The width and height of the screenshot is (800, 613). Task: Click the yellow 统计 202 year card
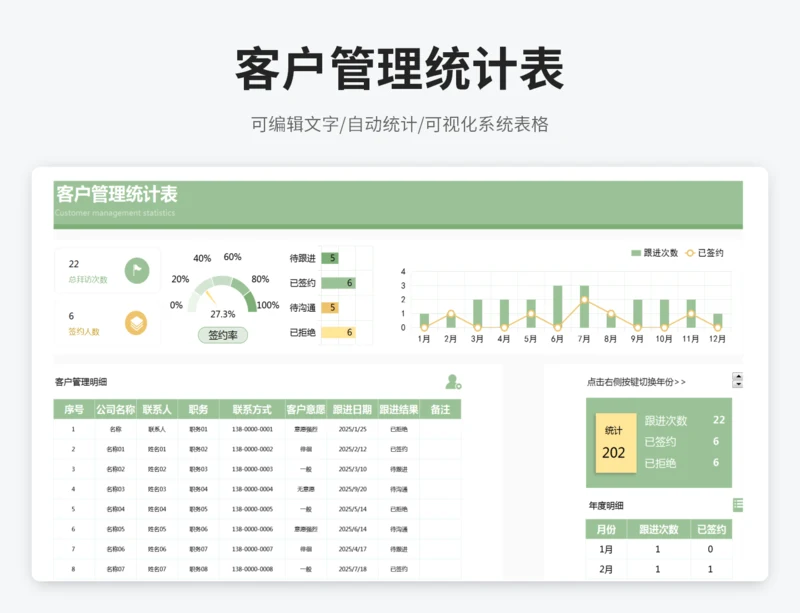point(616,443)
